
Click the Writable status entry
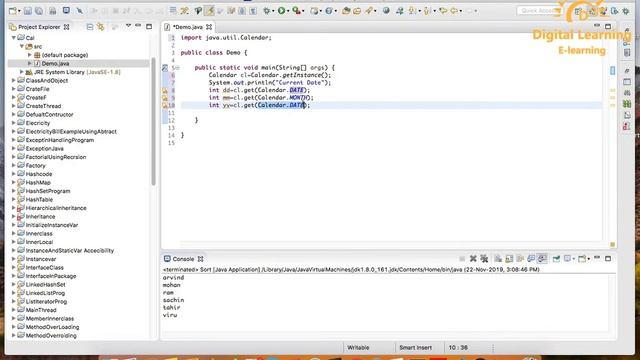[x=358, y=348]
